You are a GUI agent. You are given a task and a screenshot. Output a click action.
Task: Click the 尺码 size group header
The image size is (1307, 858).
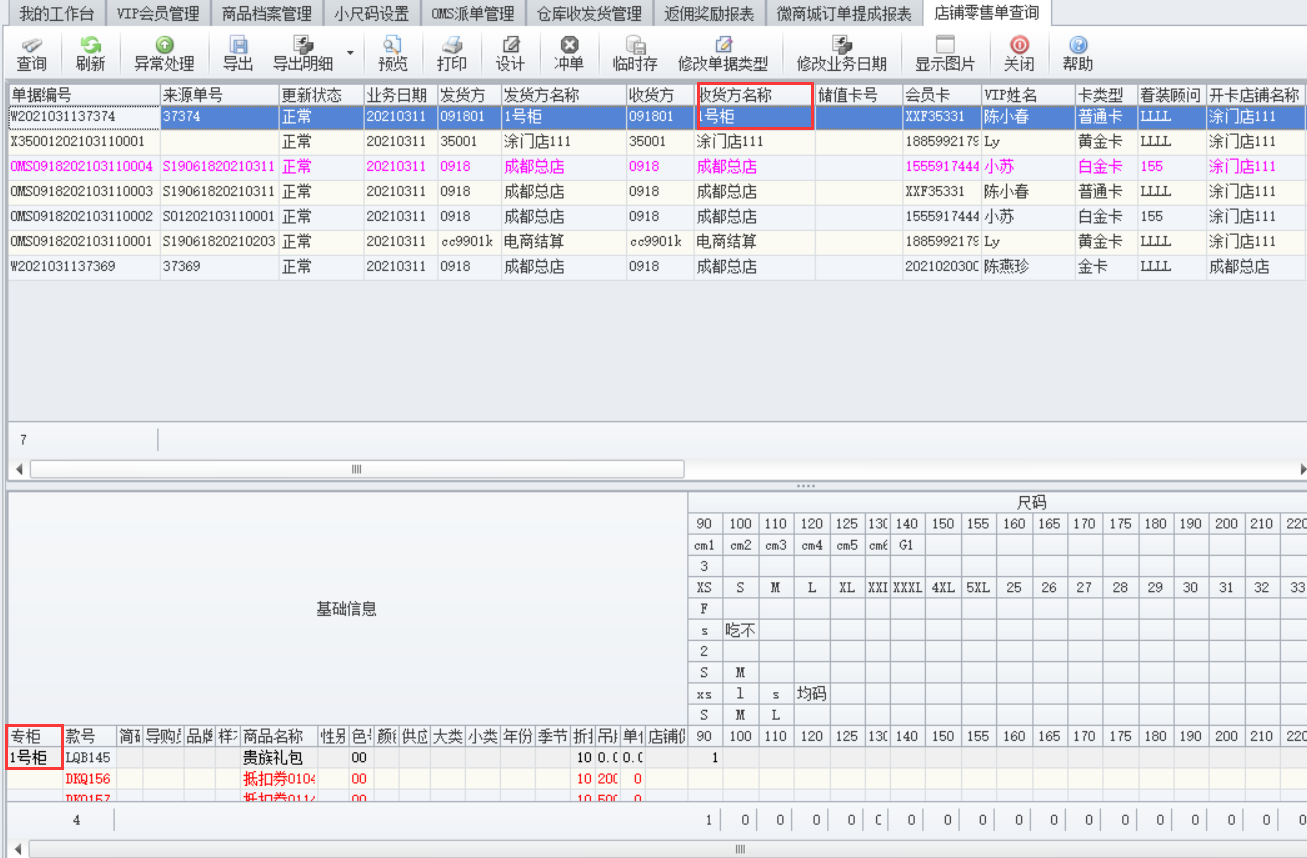1030,503
